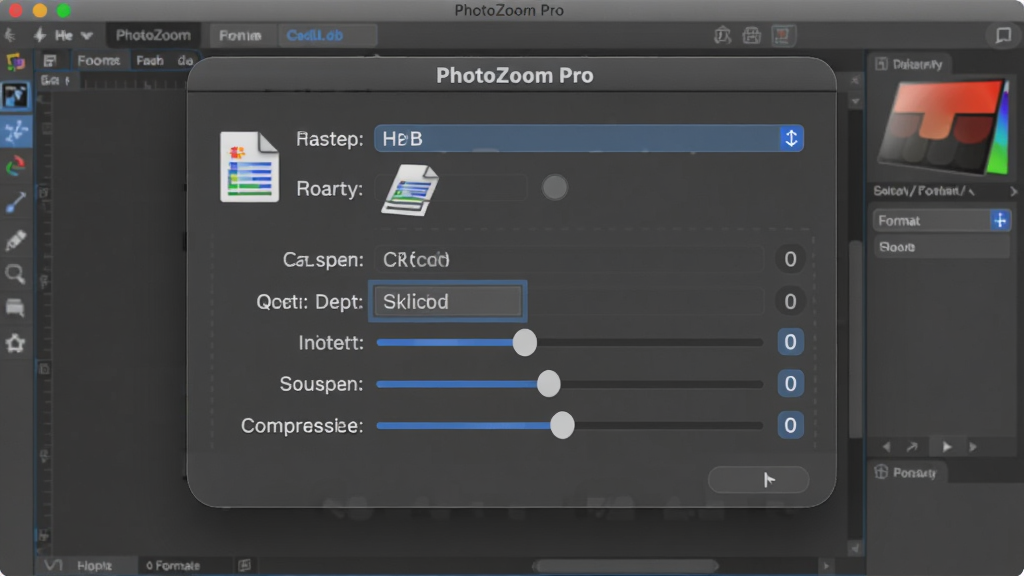This screenshot has height=576, width=1024.
Task: Switch to the Fonim tab
Action: click(x=240, y=35)
